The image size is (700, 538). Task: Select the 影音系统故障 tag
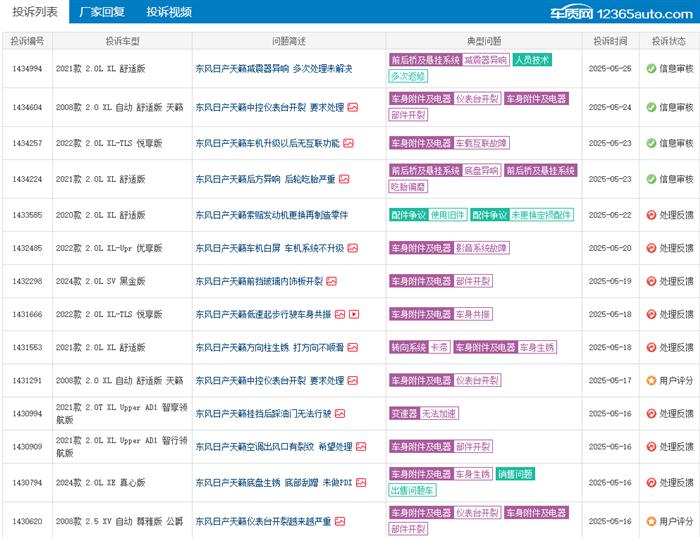point(481,248)
